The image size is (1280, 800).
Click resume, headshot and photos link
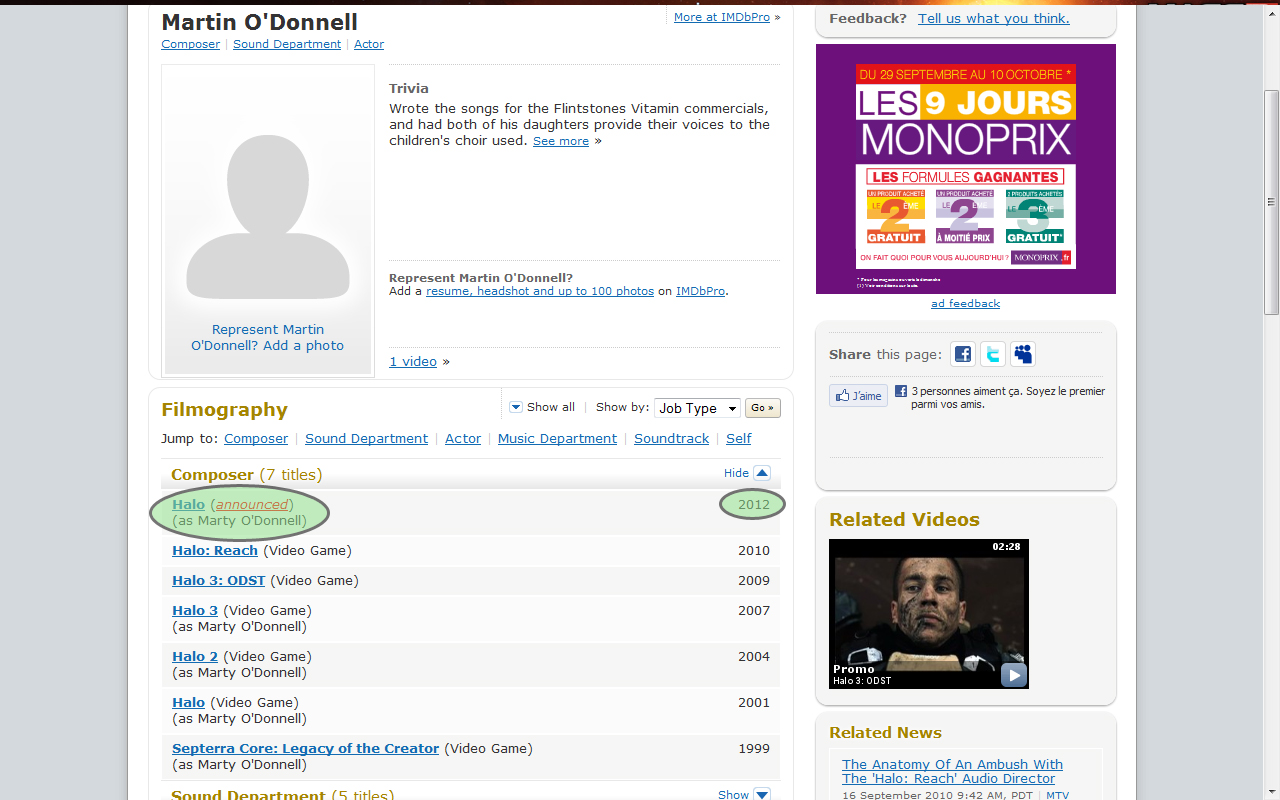pyautogui.click(x=540, y=291)
